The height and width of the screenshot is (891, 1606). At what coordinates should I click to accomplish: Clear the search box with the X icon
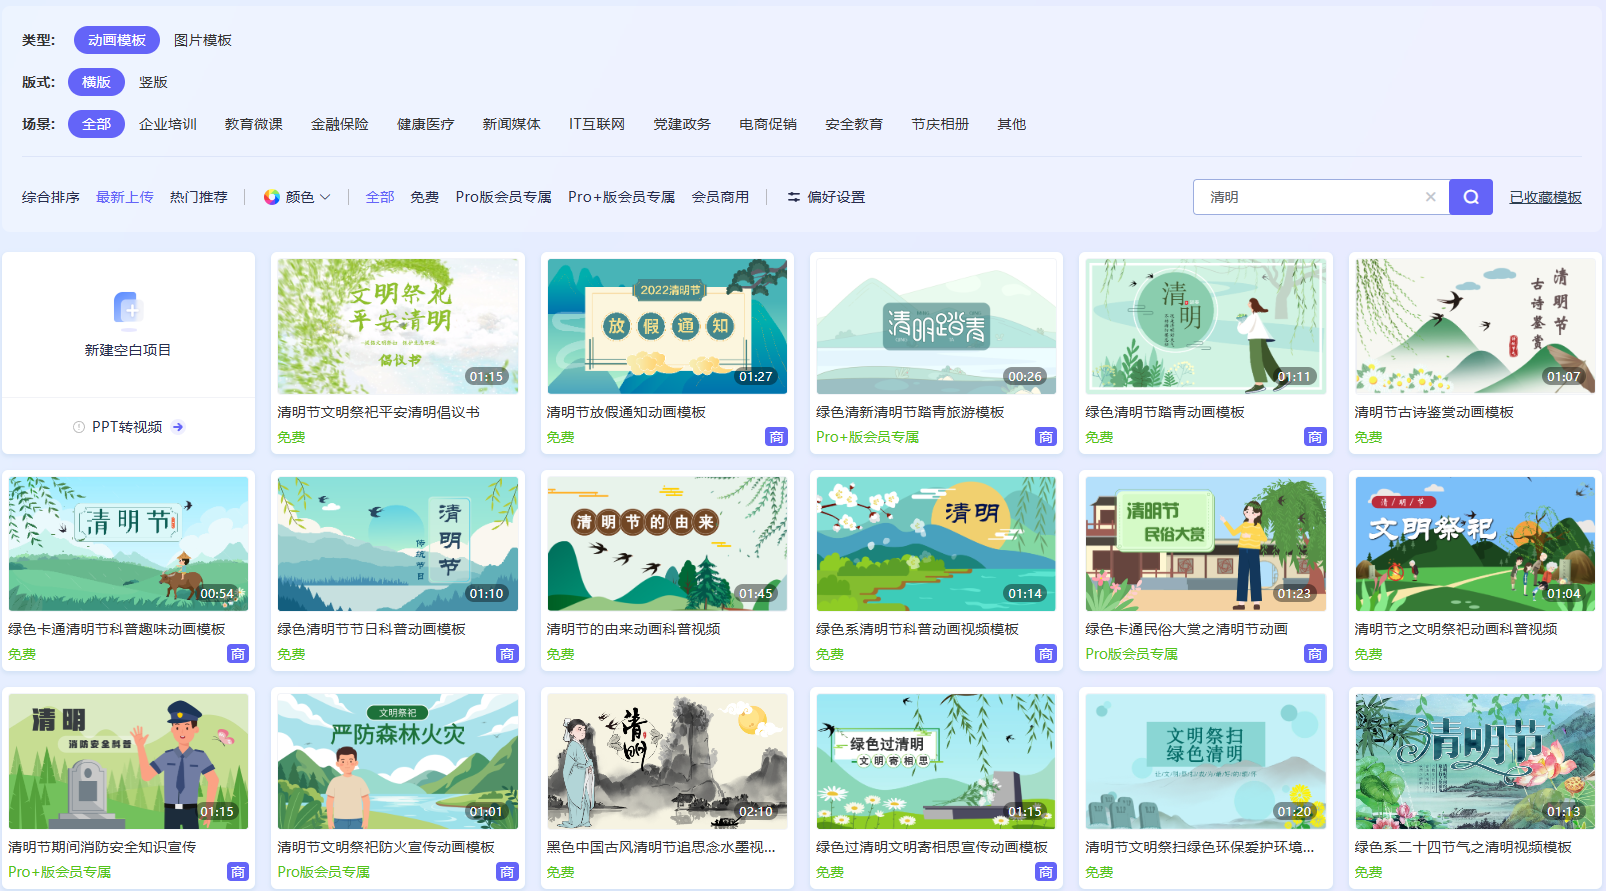tap(1430, 197)
